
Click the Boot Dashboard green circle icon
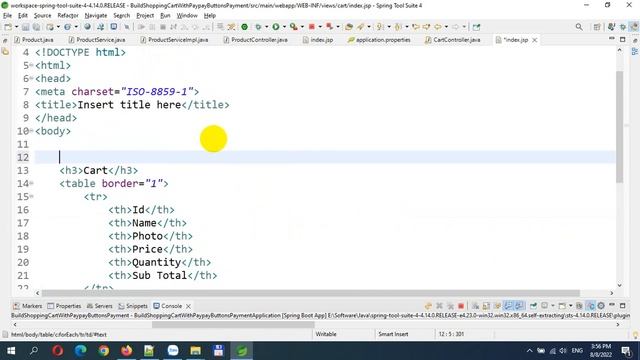click(244, 27)
